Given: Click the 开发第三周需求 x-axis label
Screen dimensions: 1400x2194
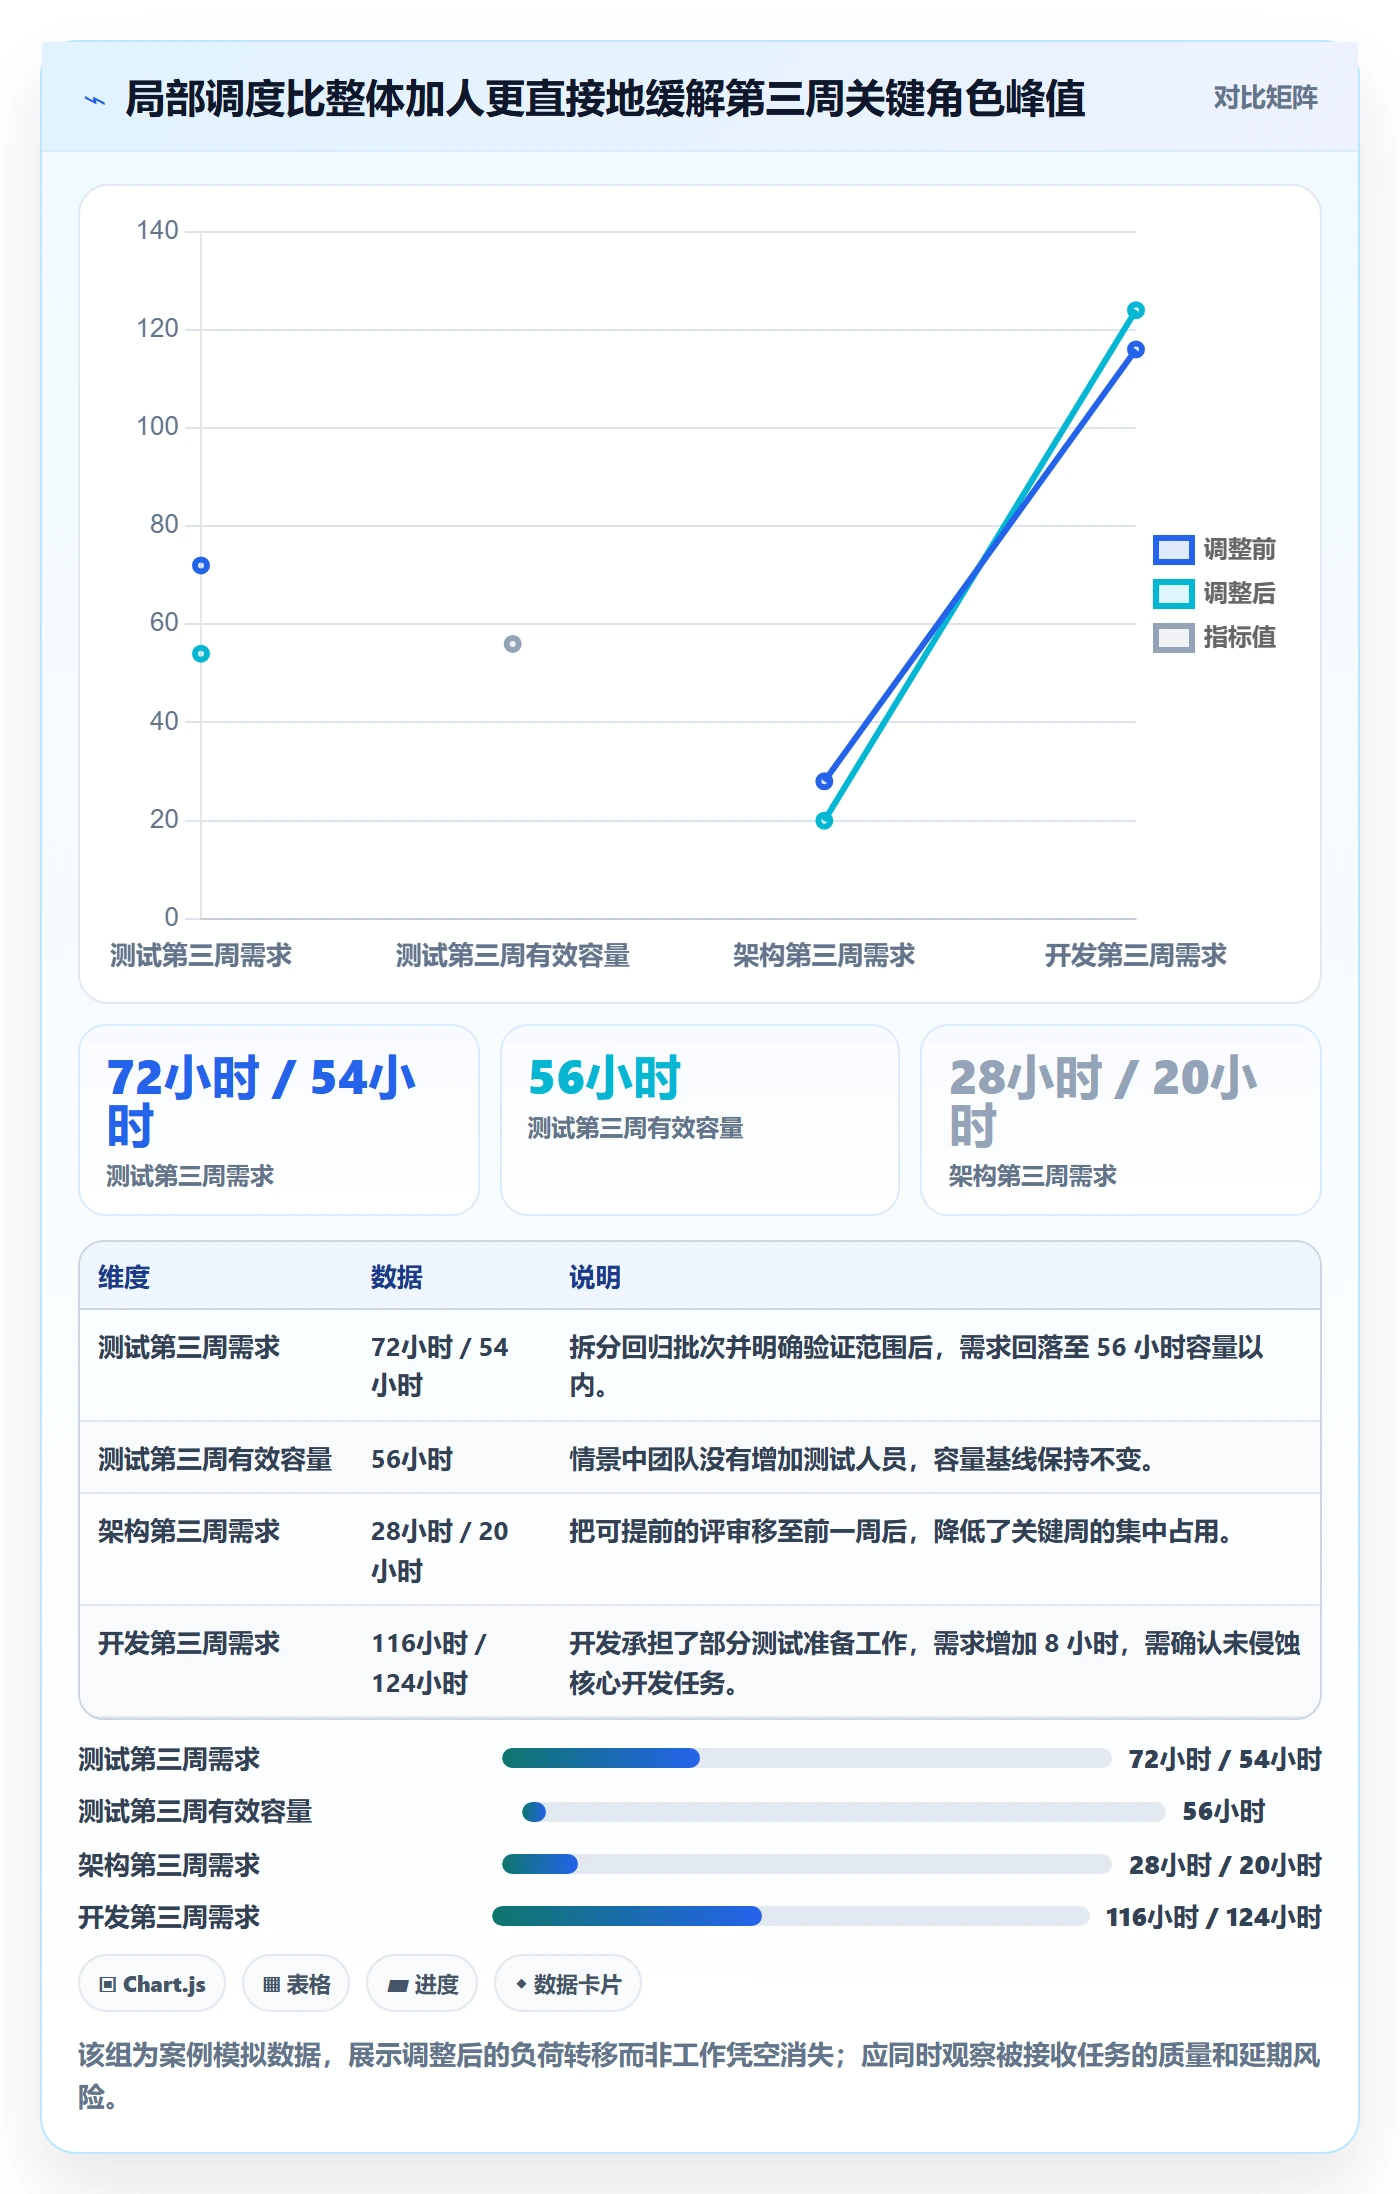Looking at the screenshot, I should (x=1135, y=955).
